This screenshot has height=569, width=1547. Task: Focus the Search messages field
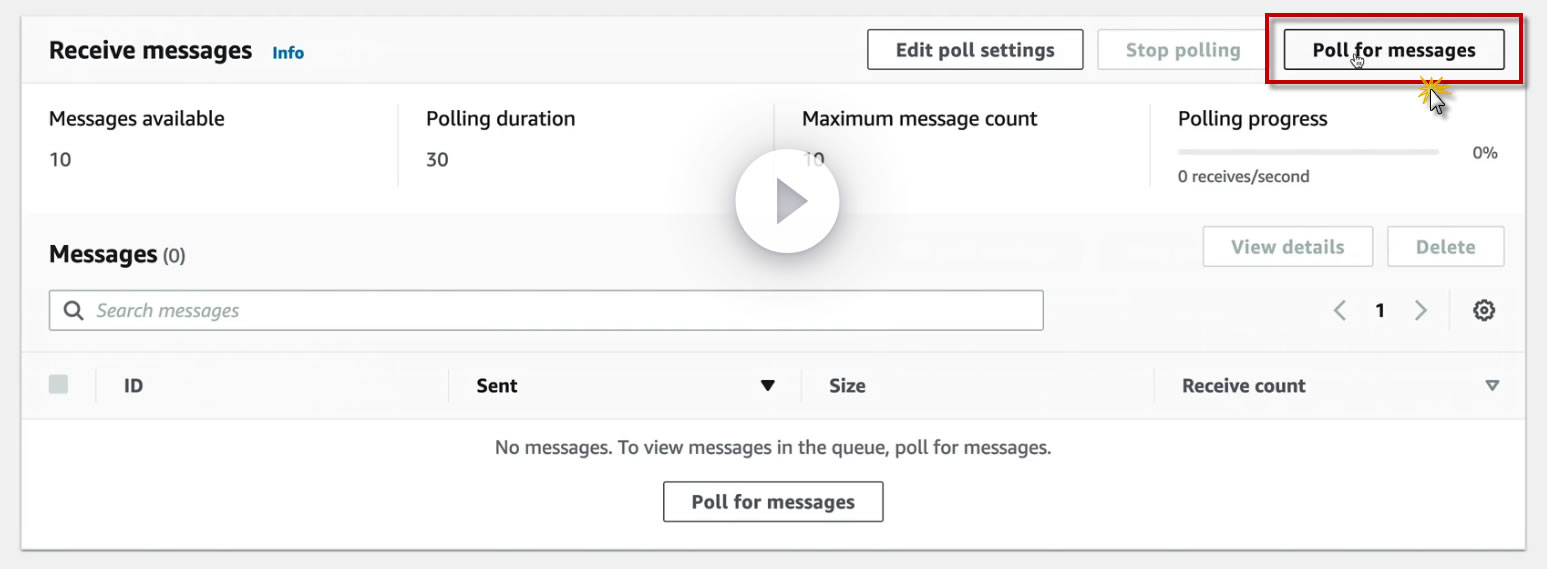560,311
